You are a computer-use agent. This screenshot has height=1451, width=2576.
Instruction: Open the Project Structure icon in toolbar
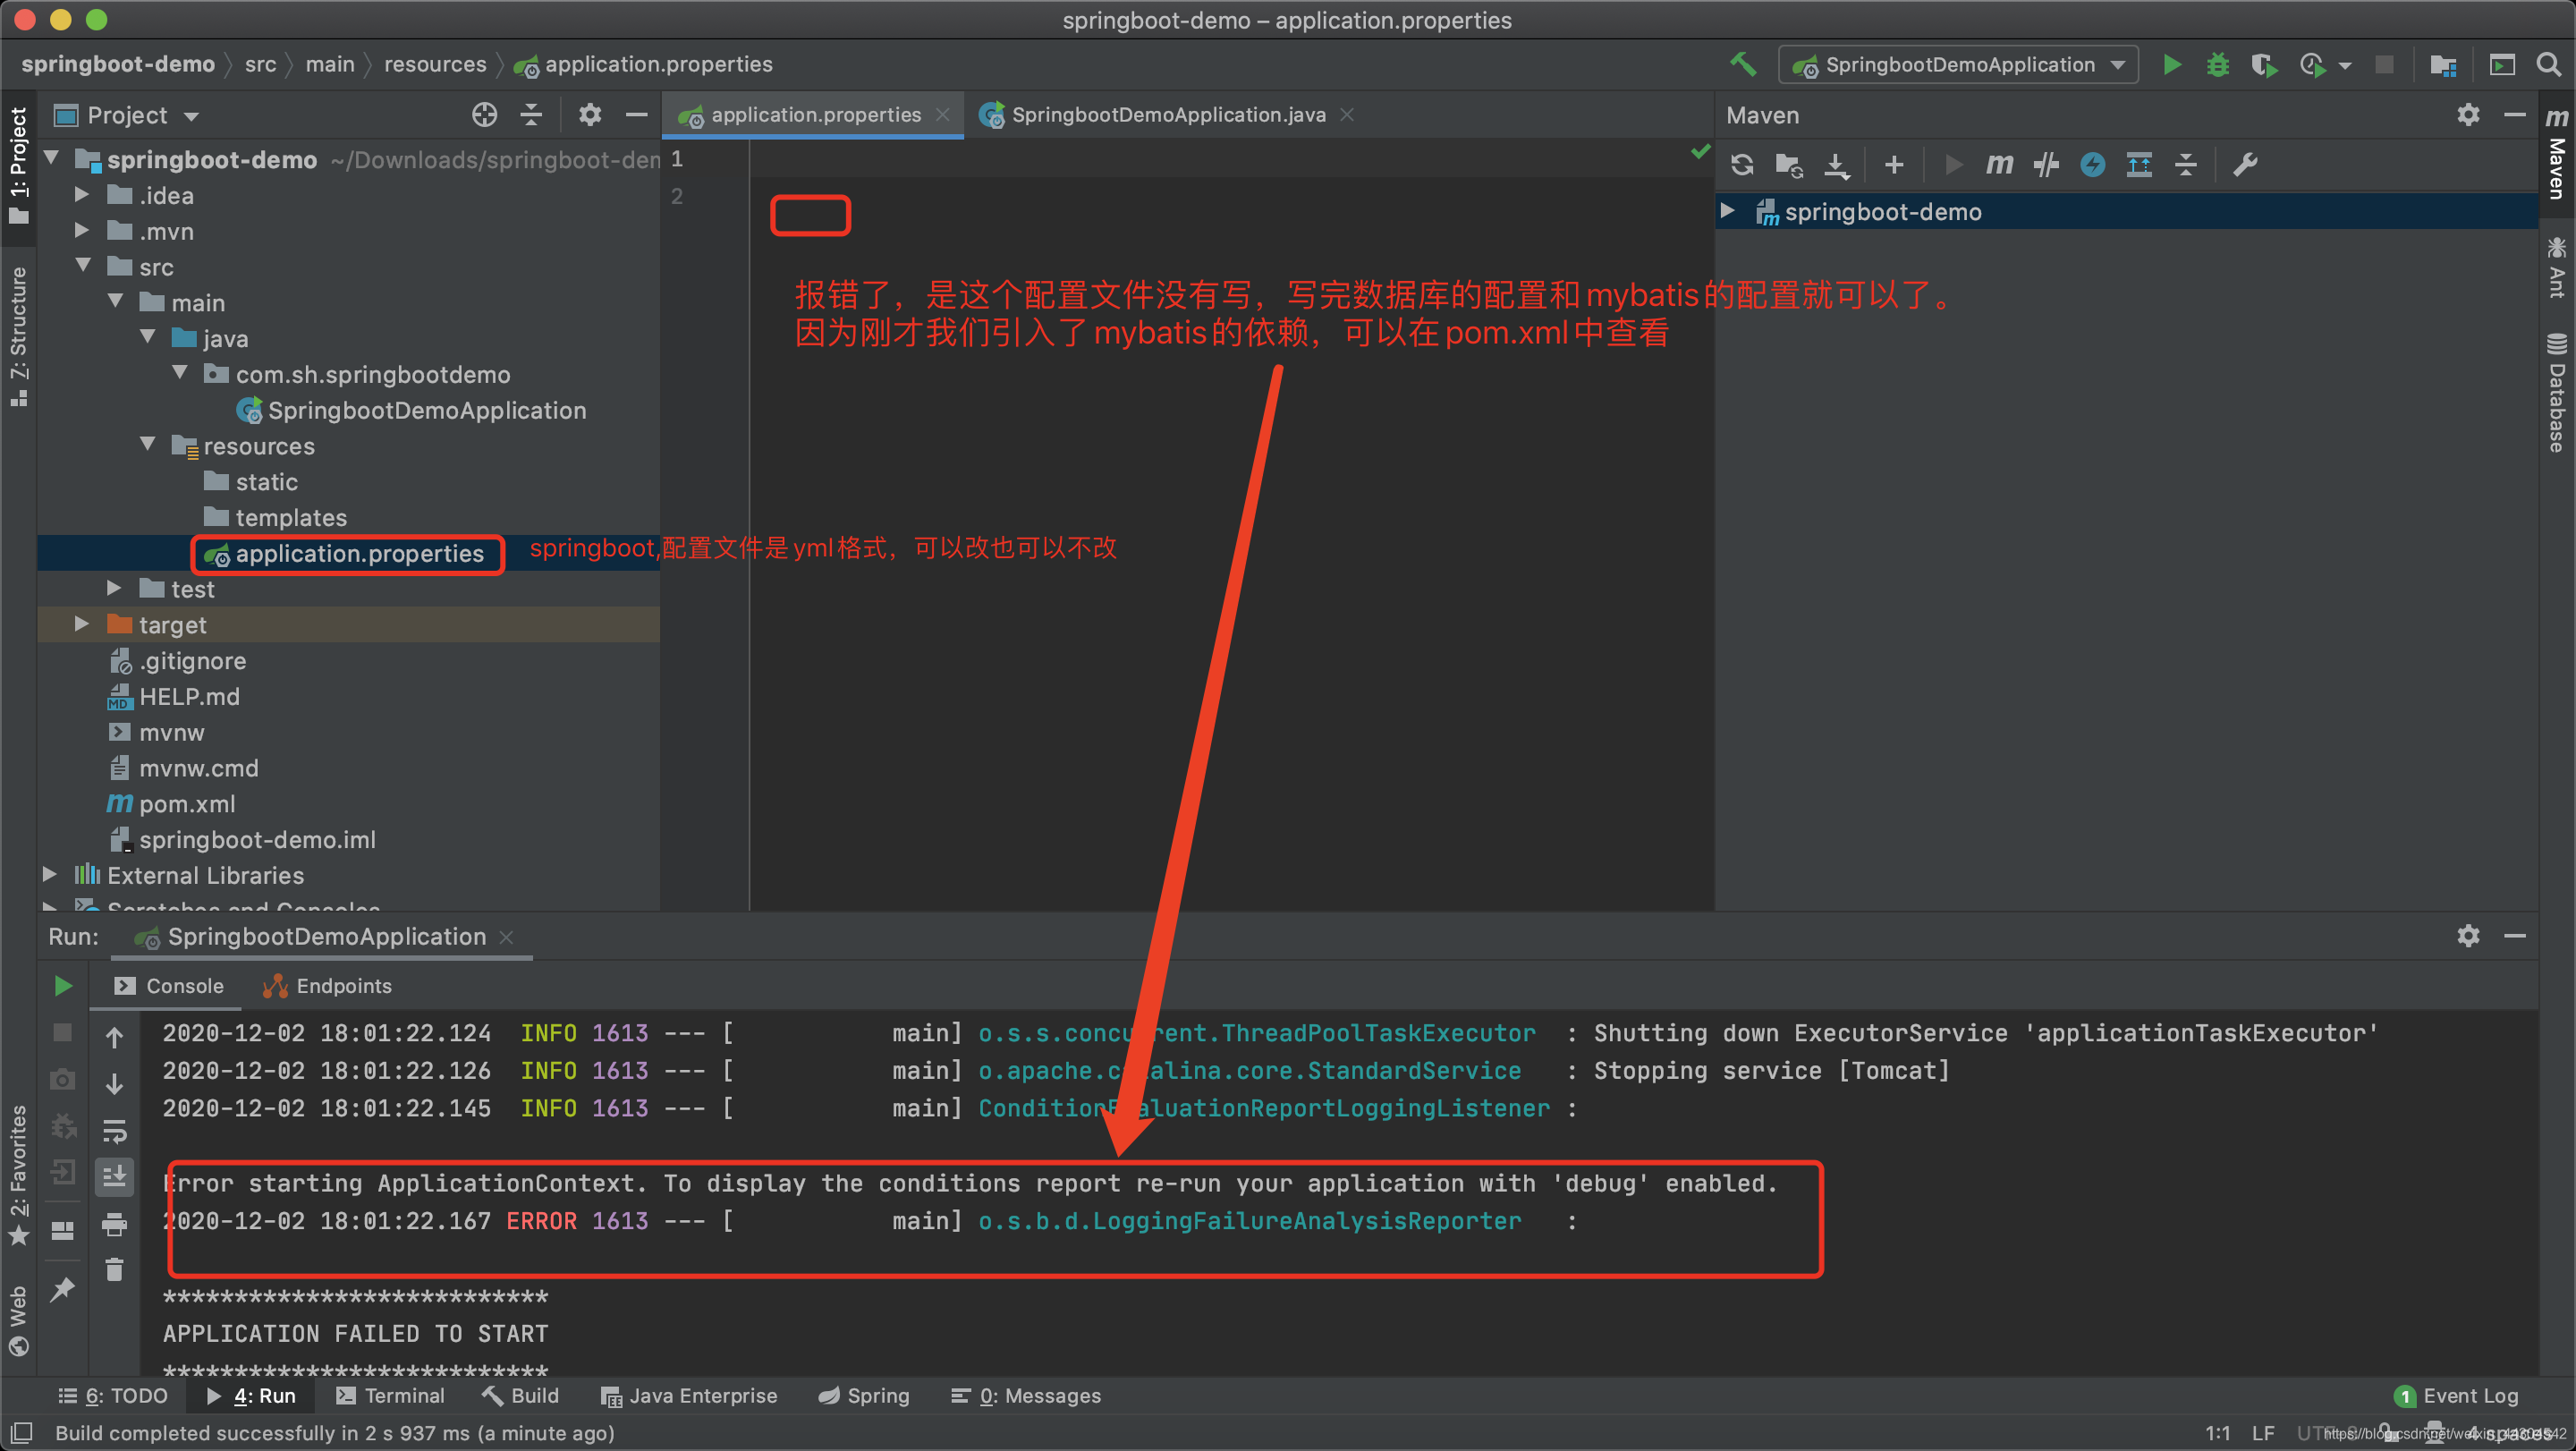click(x=2443, y=65)
